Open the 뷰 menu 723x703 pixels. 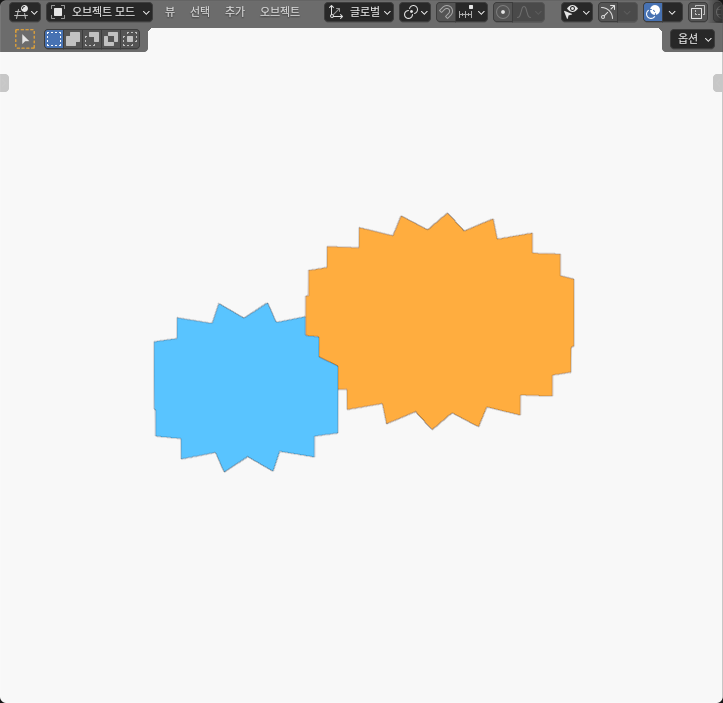coord(170,12)
